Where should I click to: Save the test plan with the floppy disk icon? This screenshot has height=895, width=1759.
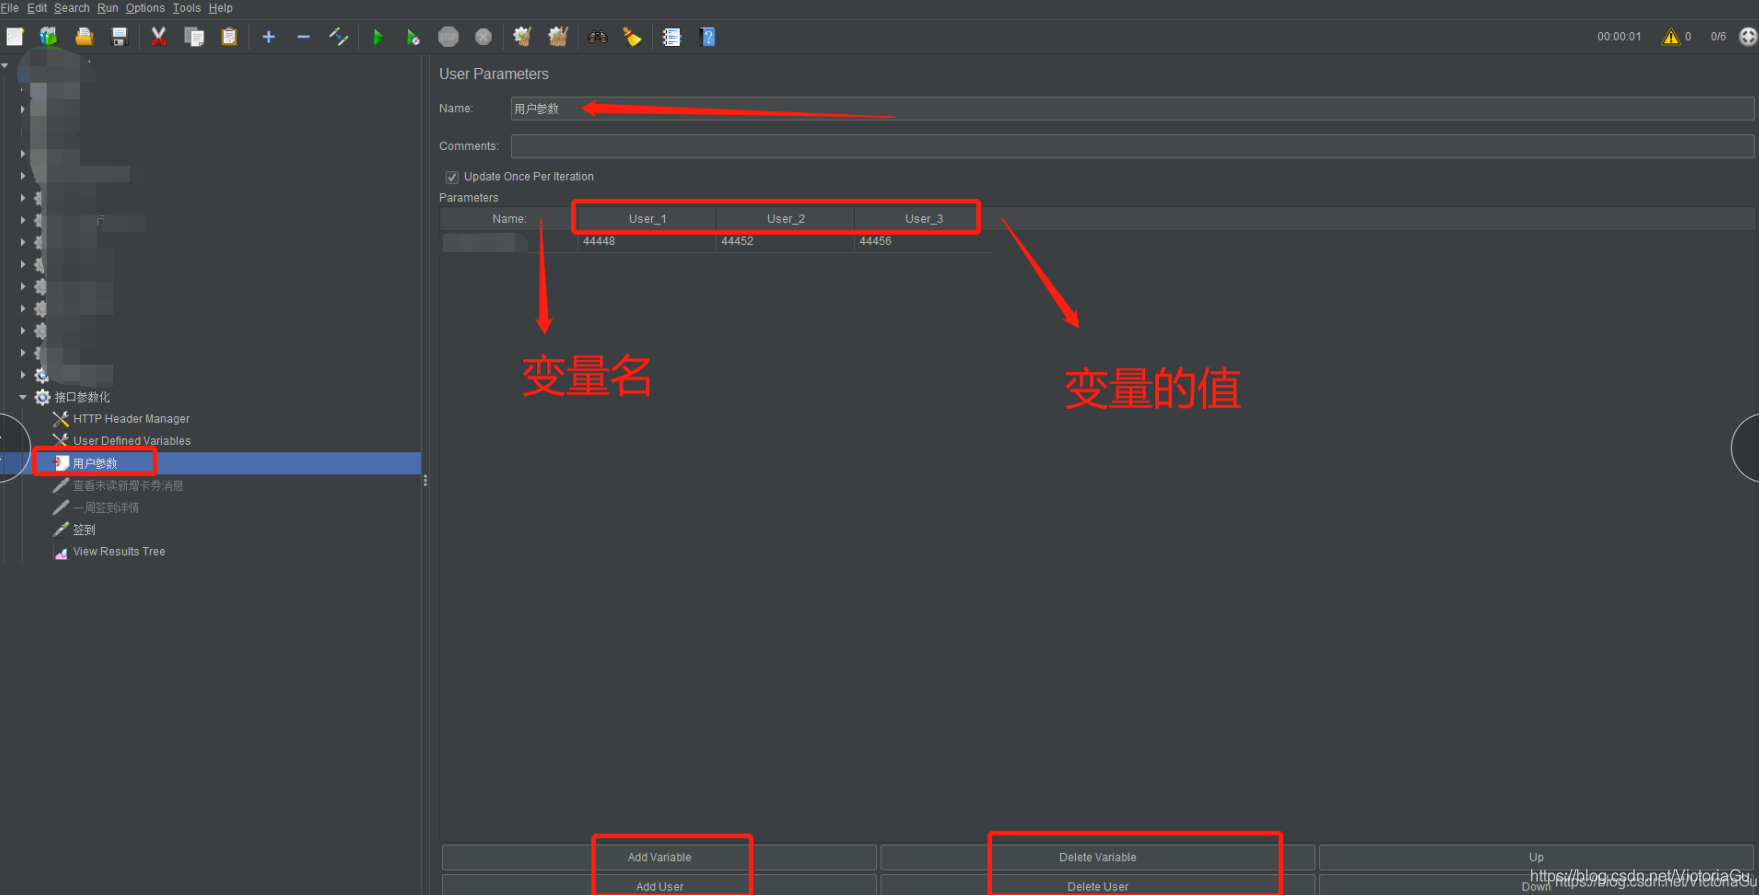(x=119, y=37)
